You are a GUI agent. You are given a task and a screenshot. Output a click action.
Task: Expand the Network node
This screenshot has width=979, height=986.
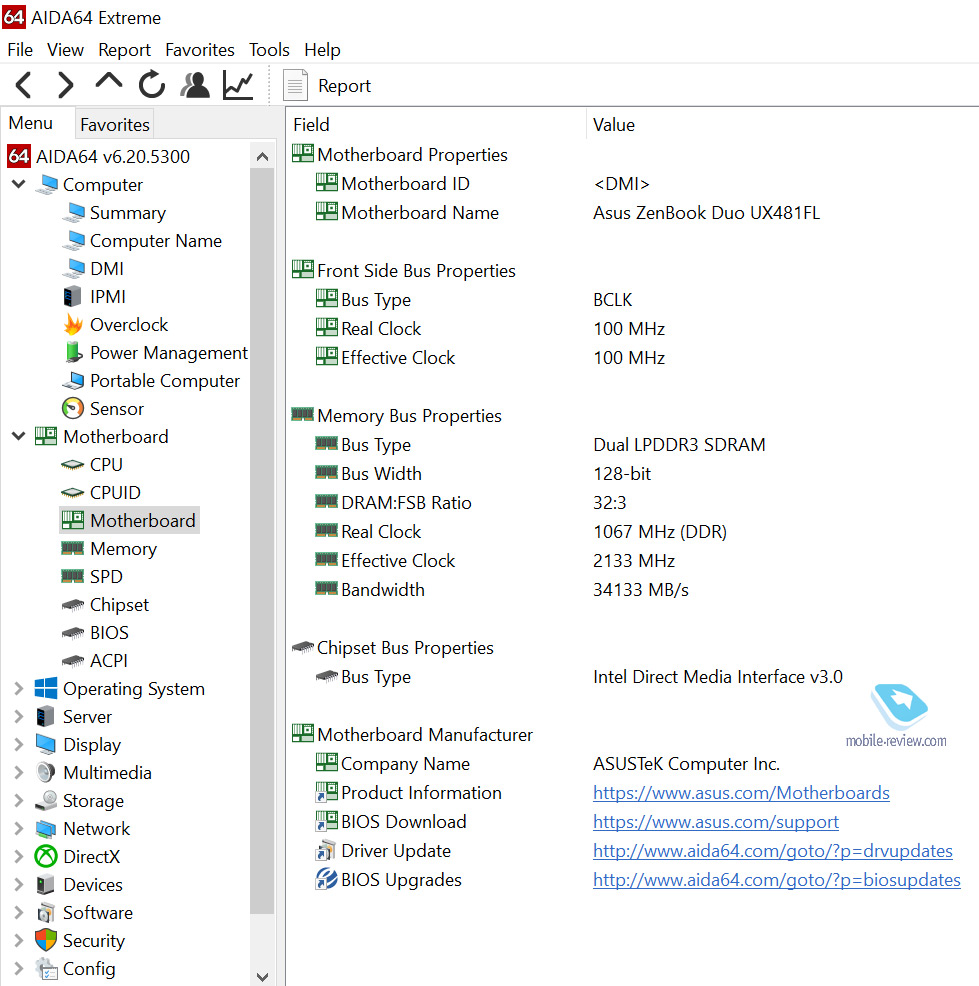point(19,828)
